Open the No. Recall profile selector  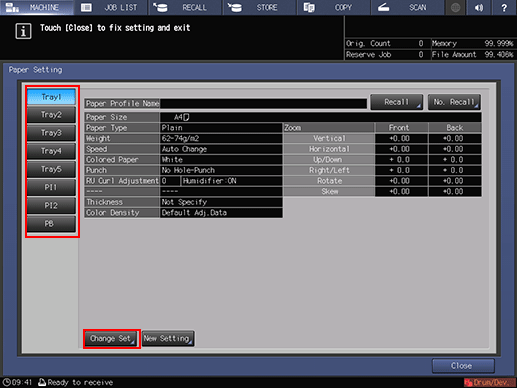click(x=454, y=102)
